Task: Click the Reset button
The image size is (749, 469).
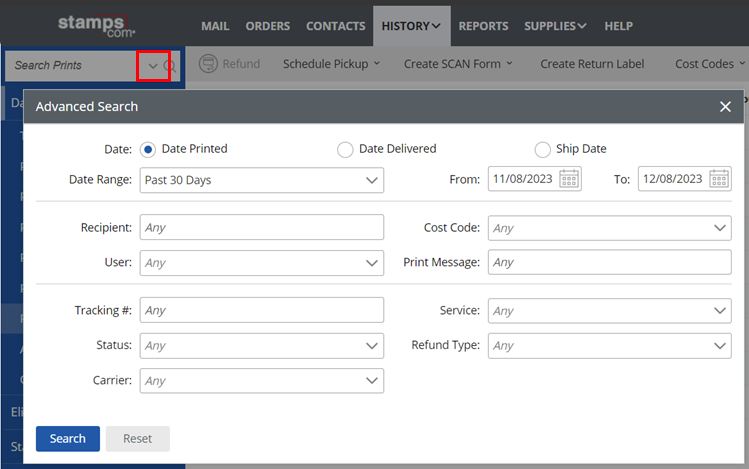Action: tap(137, 439)
